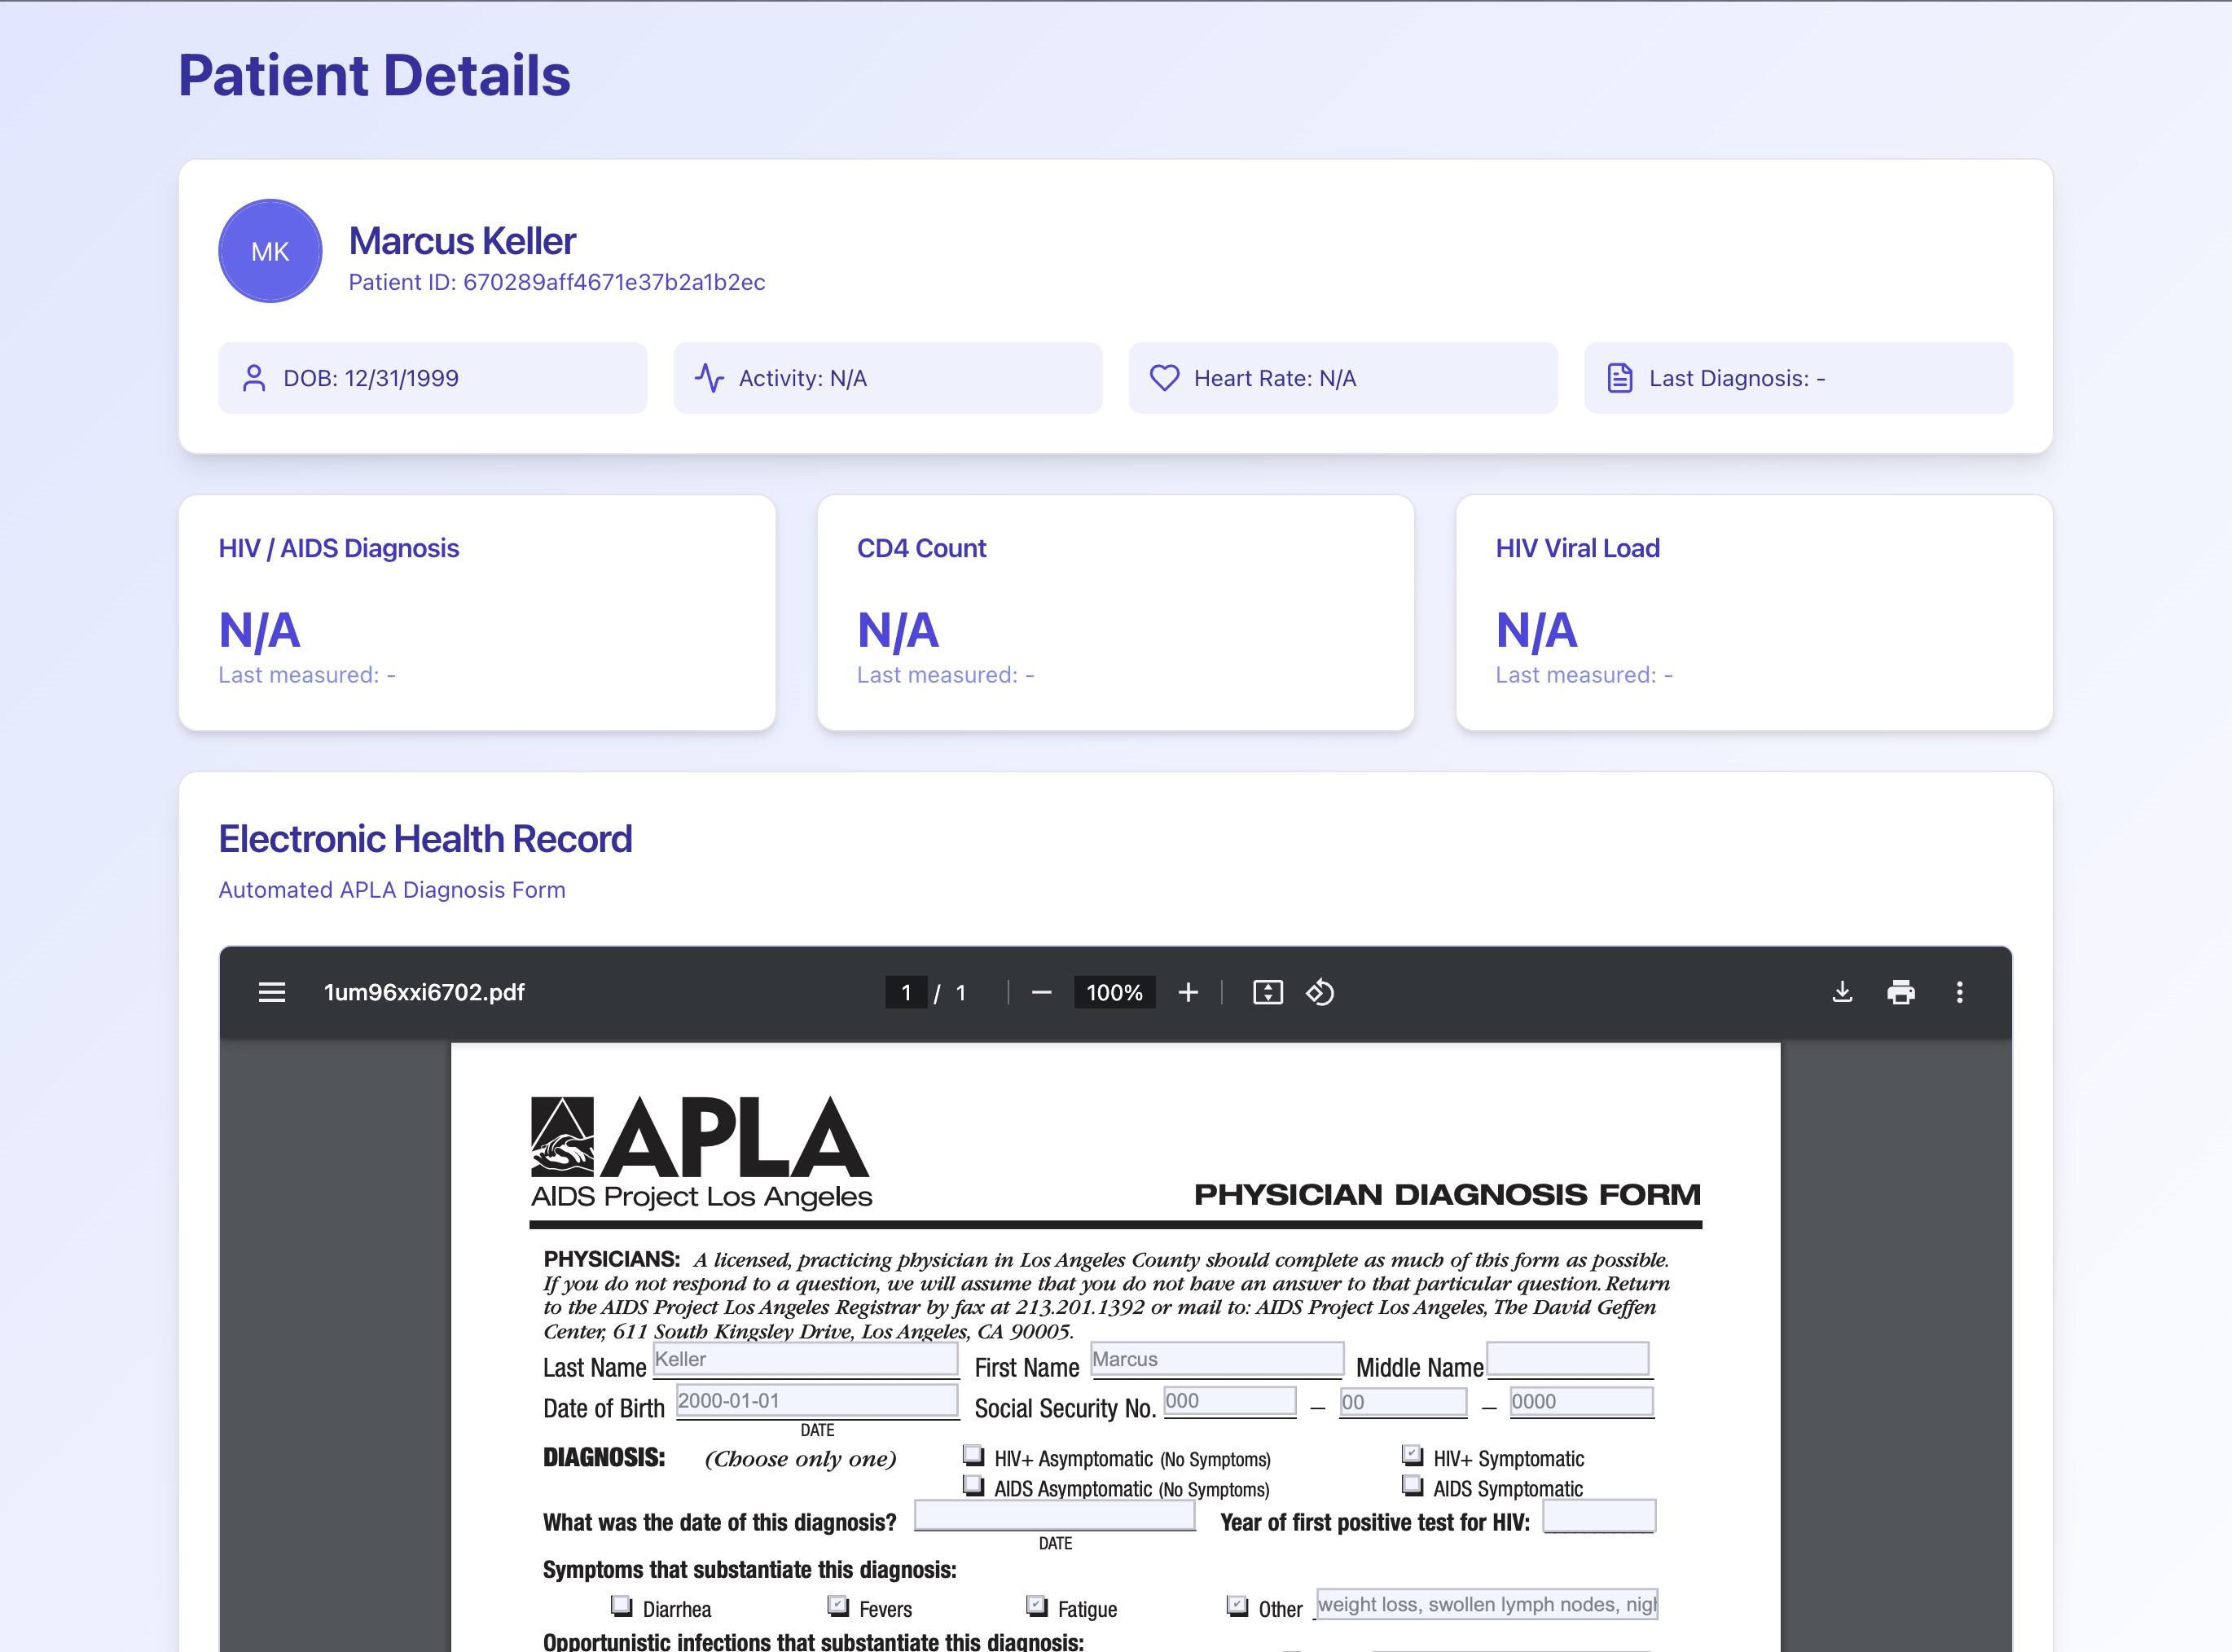Image resolution: width=2232 pixels, height=1652 pixels.
Task: Download the PDF file
Action: point(1842,992)
